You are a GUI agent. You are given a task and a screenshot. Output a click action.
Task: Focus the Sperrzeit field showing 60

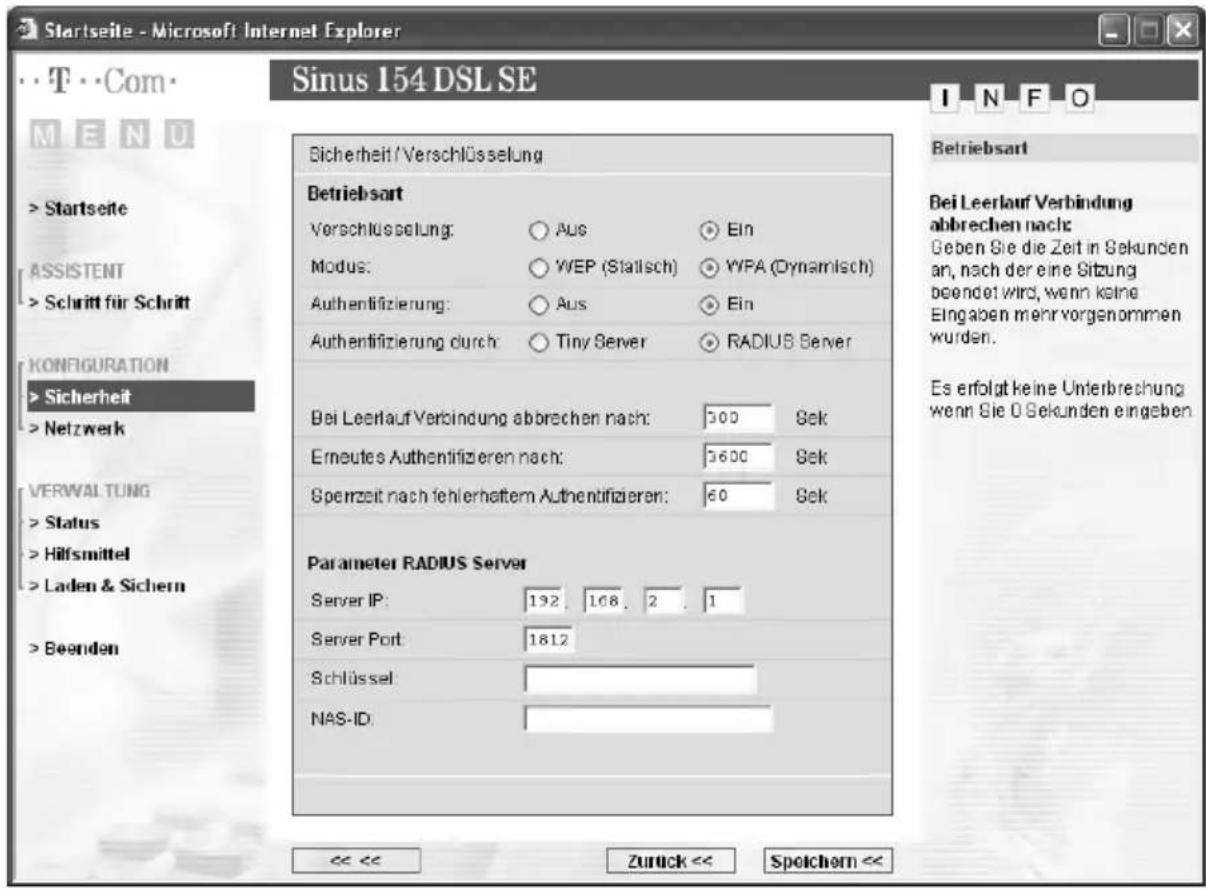(740, 494)
